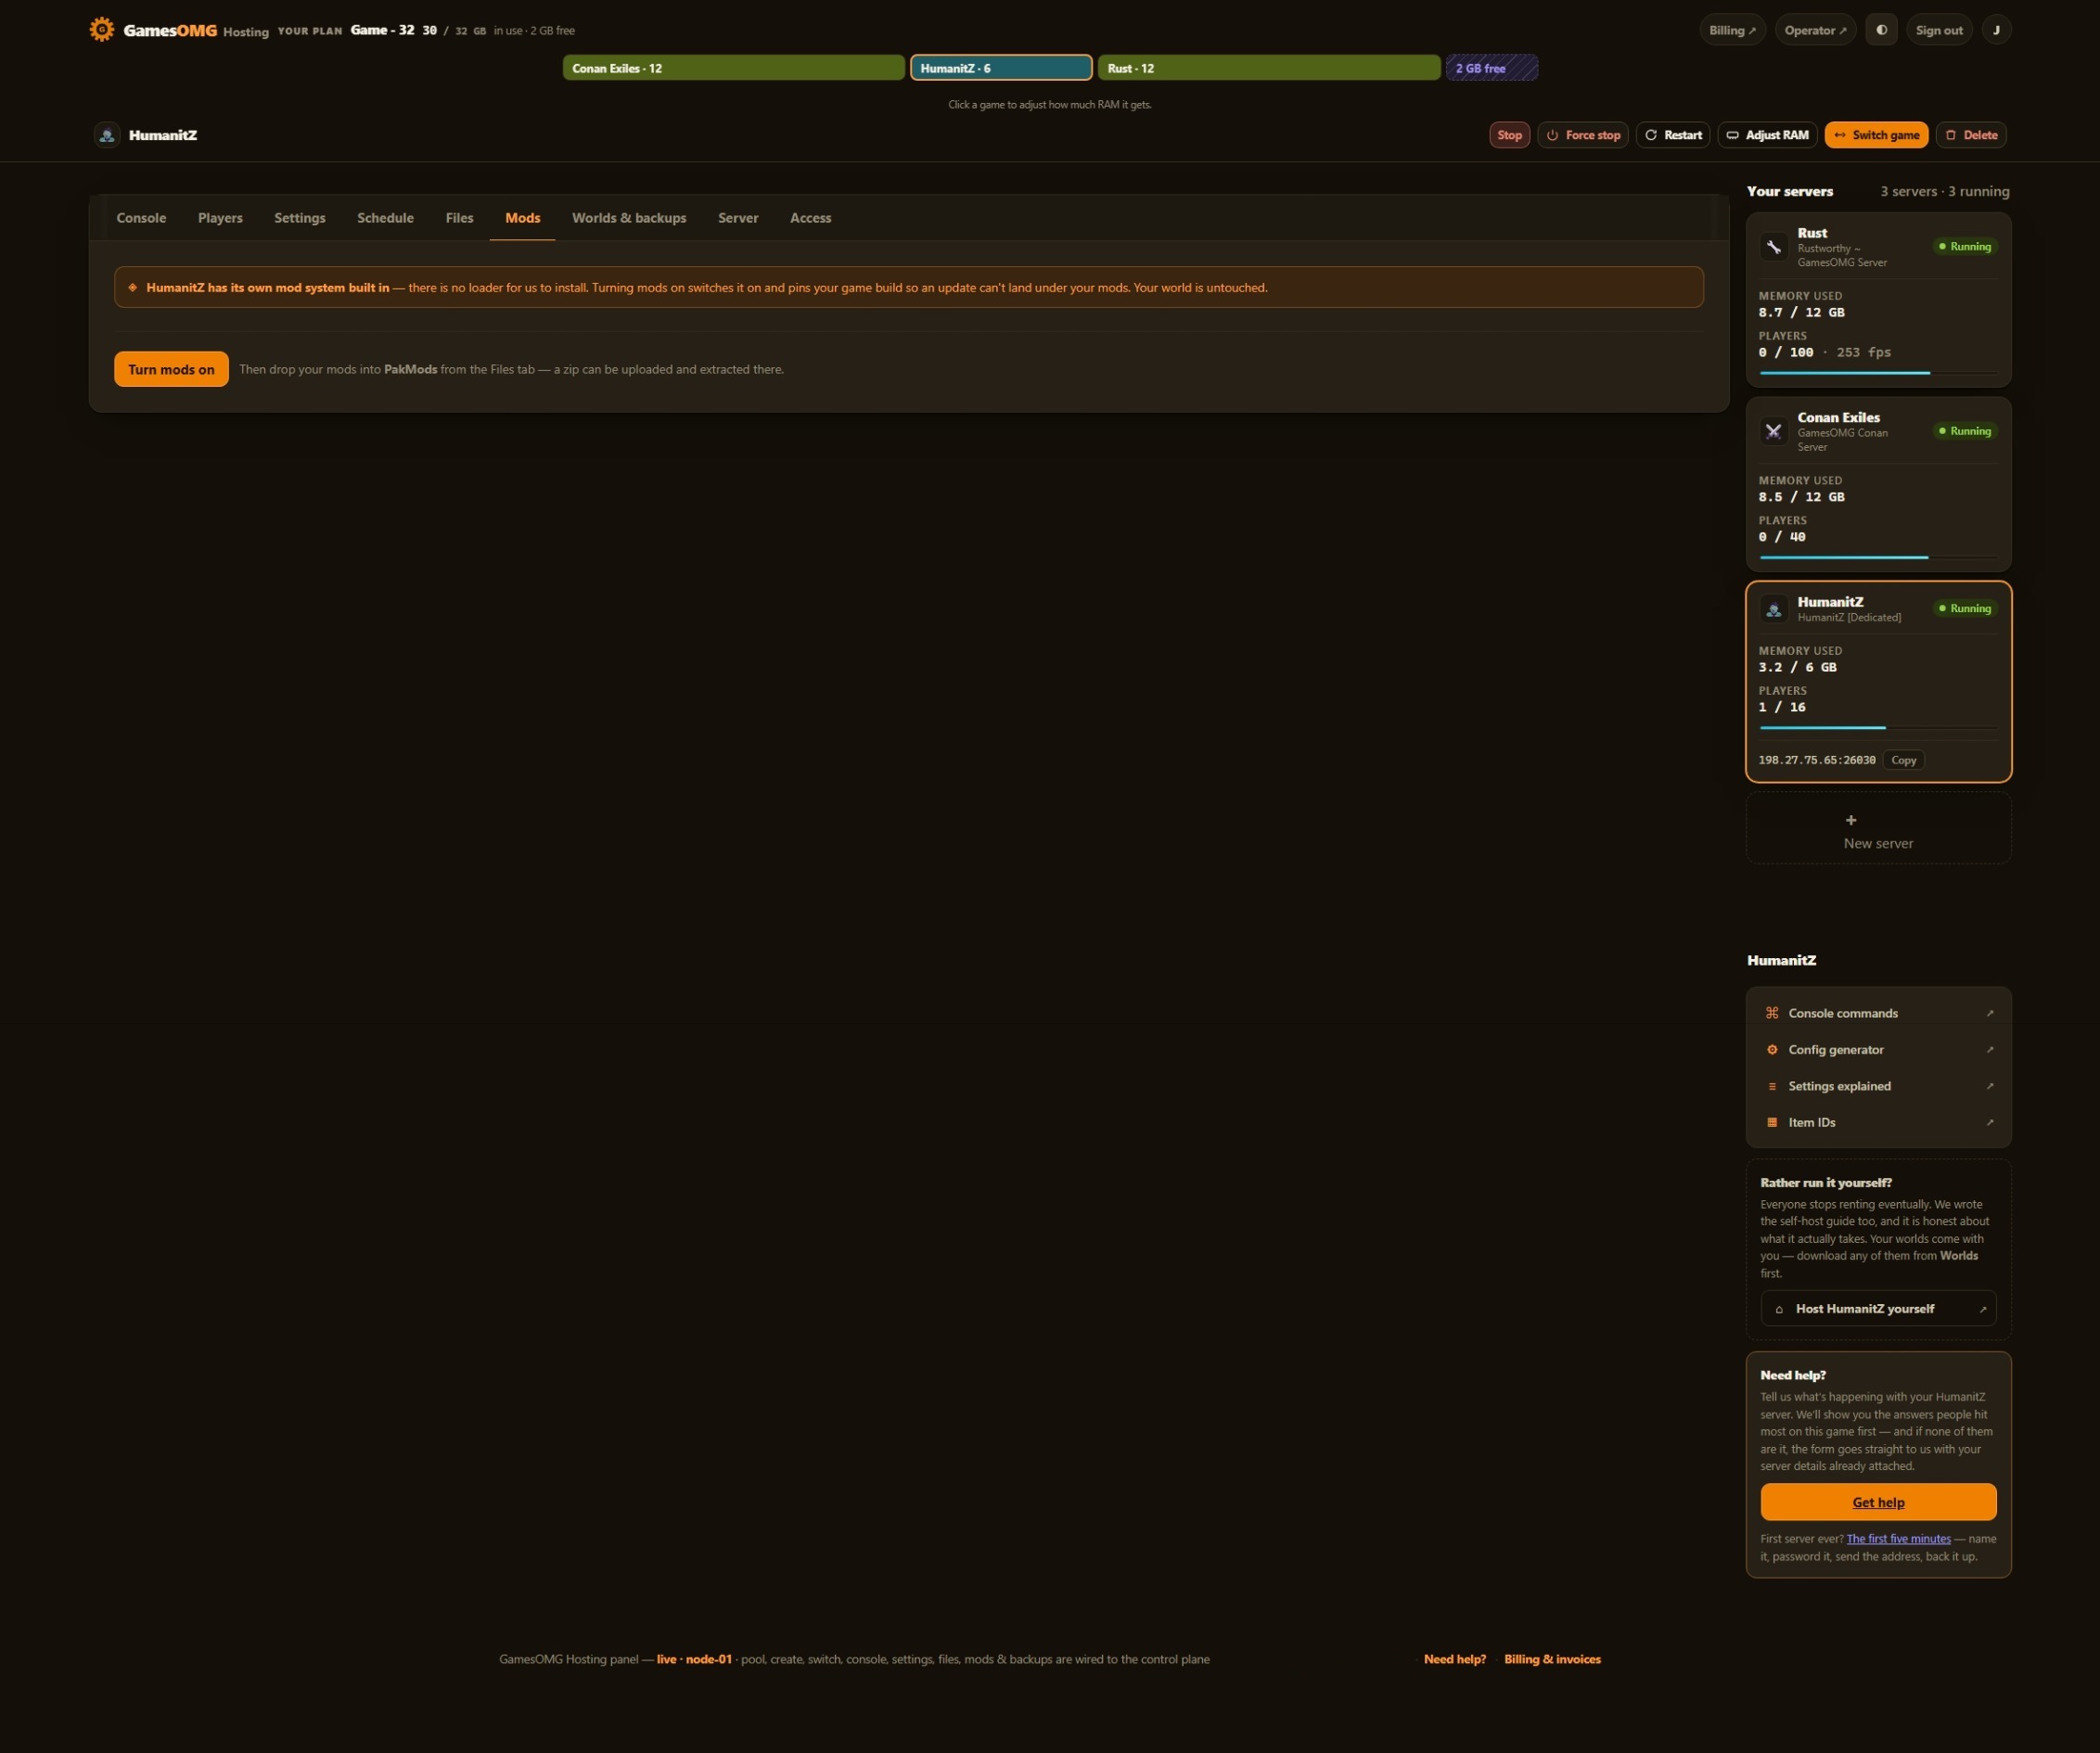
Task: Click the Rust server wrench icon
Action: pos(1773,247)
